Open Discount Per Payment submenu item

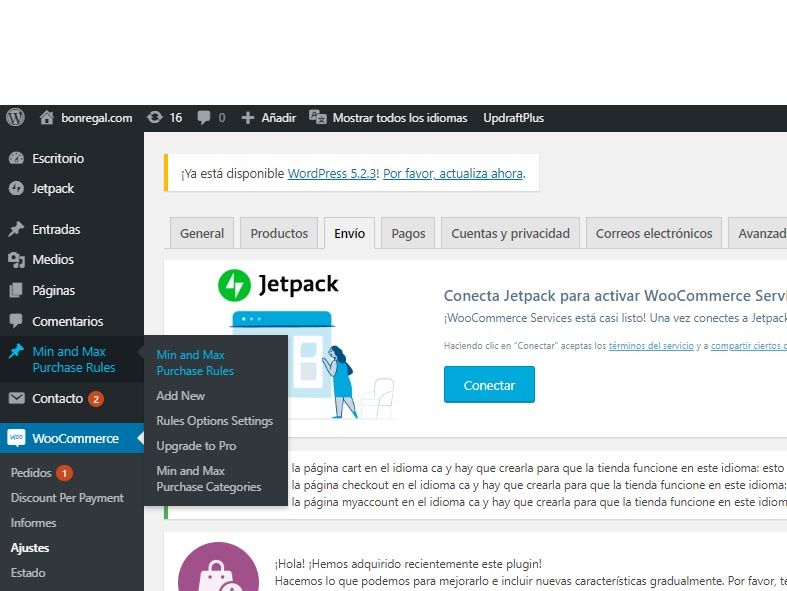coord(67,498)
